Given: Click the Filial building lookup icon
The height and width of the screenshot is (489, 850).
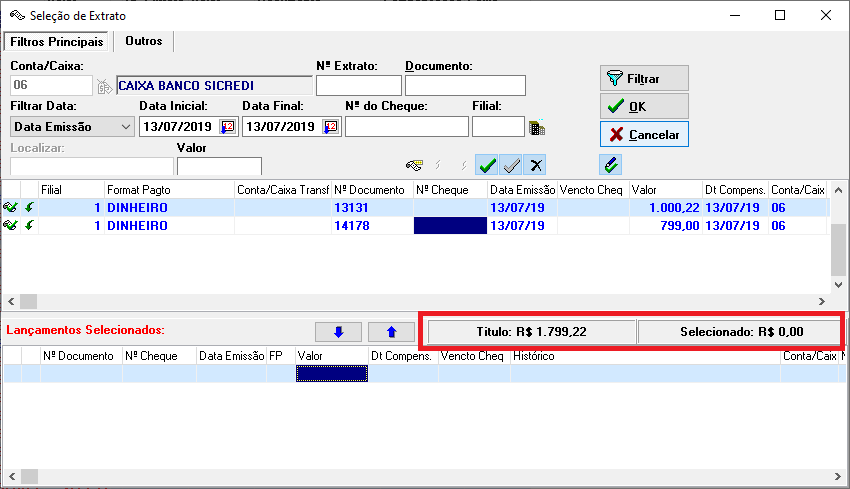Looking at the screenshot, I should (537, 127).
